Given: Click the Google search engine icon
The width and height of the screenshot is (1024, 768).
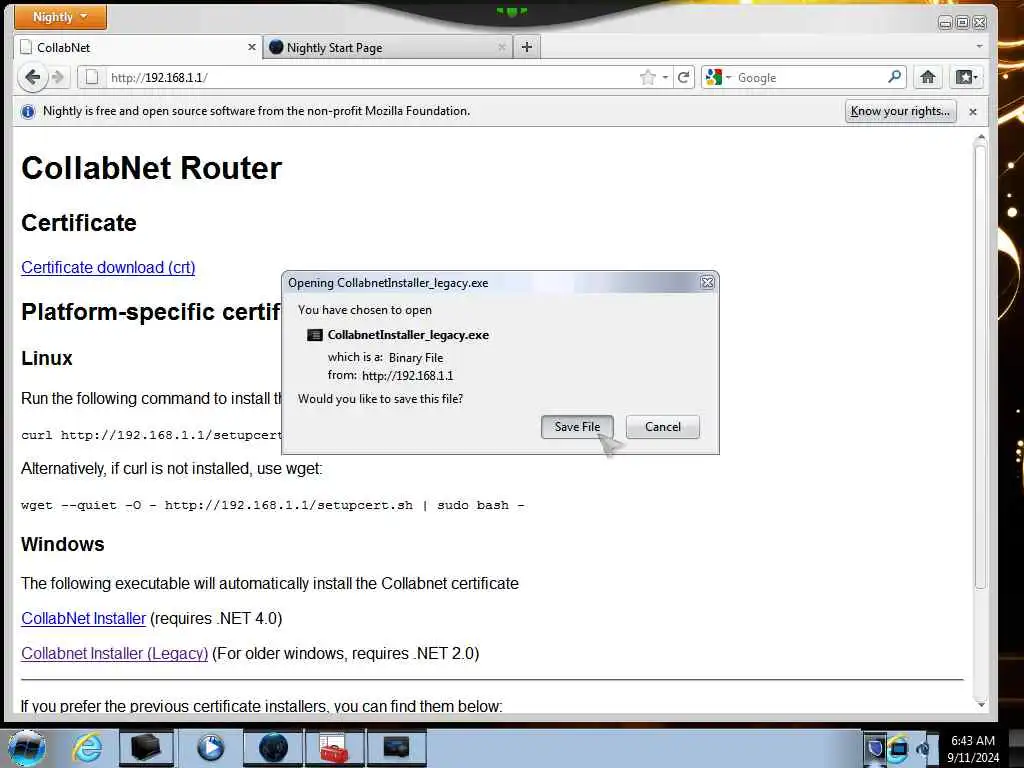Looking at the screenshot, I should (714, 77).
